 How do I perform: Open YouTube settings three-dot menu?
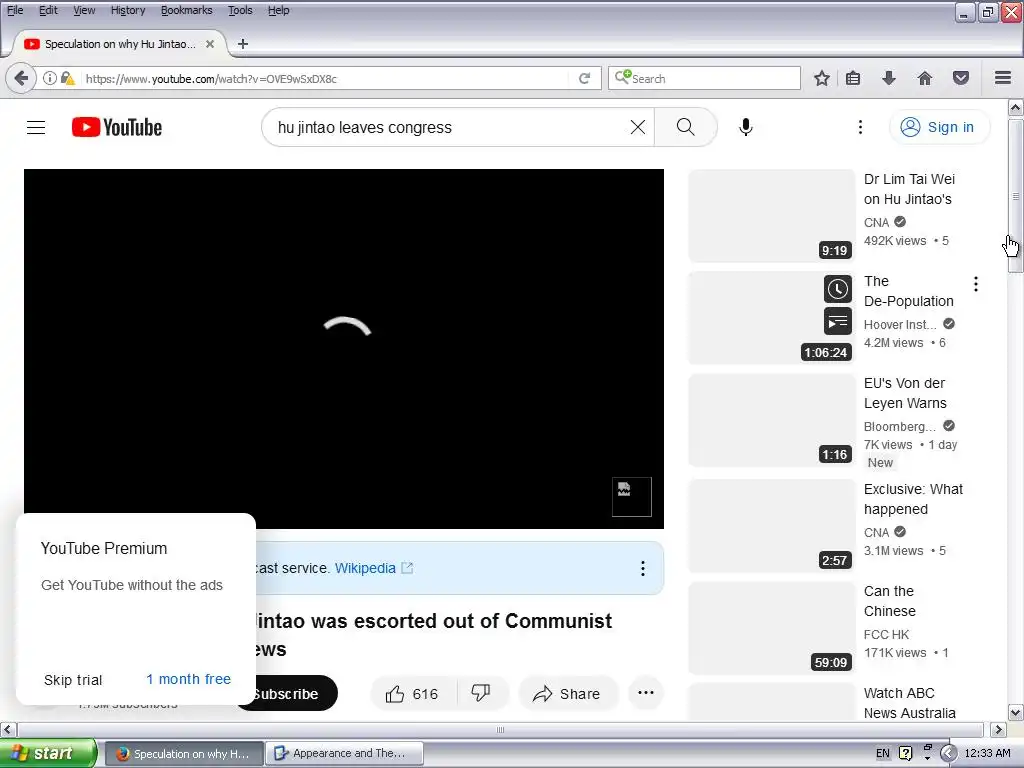click(x=860, y=127)
